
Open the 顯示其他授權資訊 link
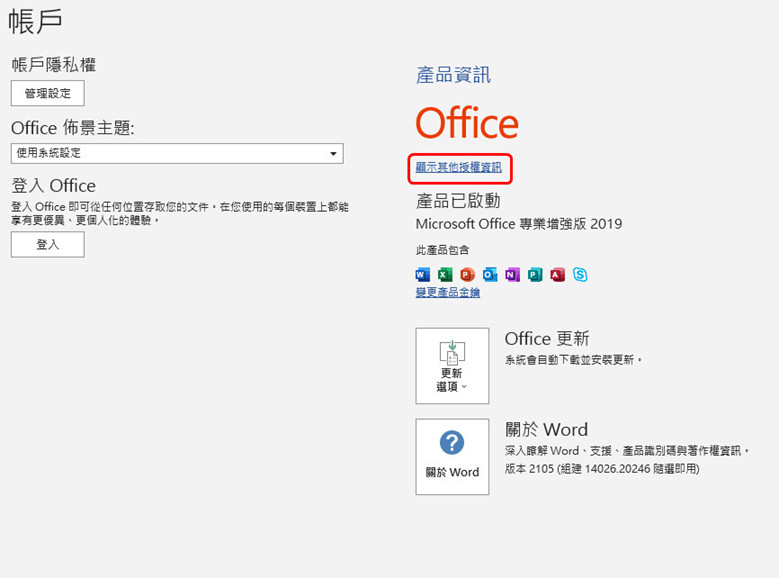pyautogui.click(x=459, y=167)
